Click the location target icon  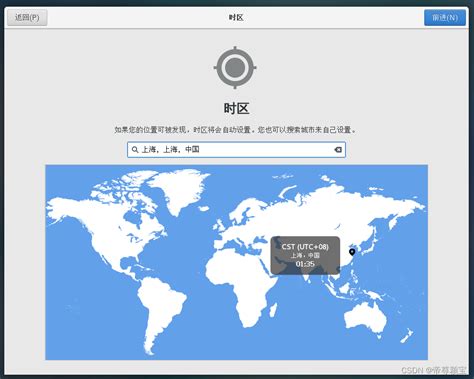[x=235, y=68]
